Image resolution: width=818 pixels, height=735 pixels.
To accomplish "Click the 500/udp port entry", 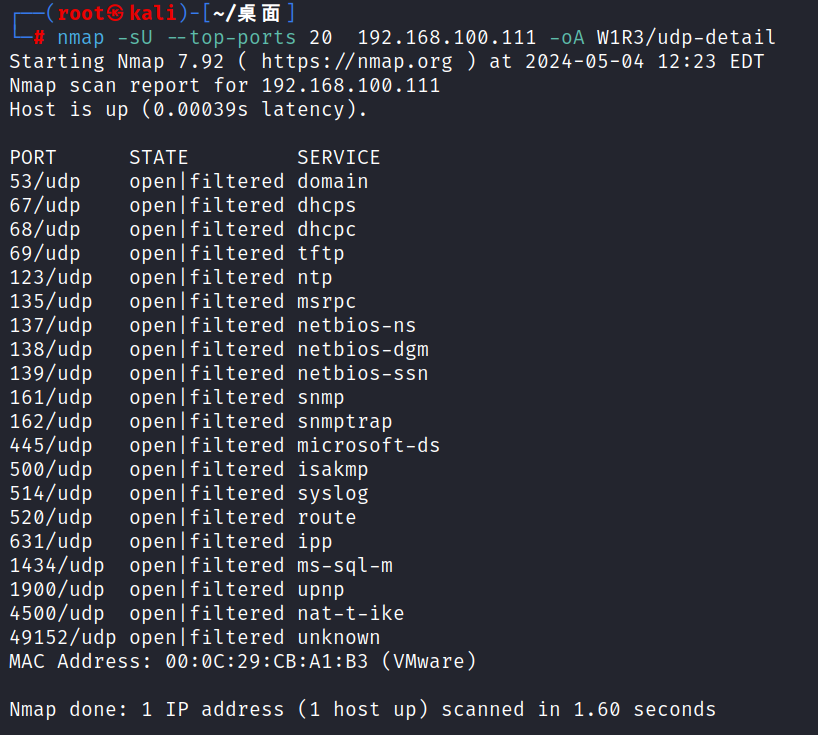I will (50, 470).
